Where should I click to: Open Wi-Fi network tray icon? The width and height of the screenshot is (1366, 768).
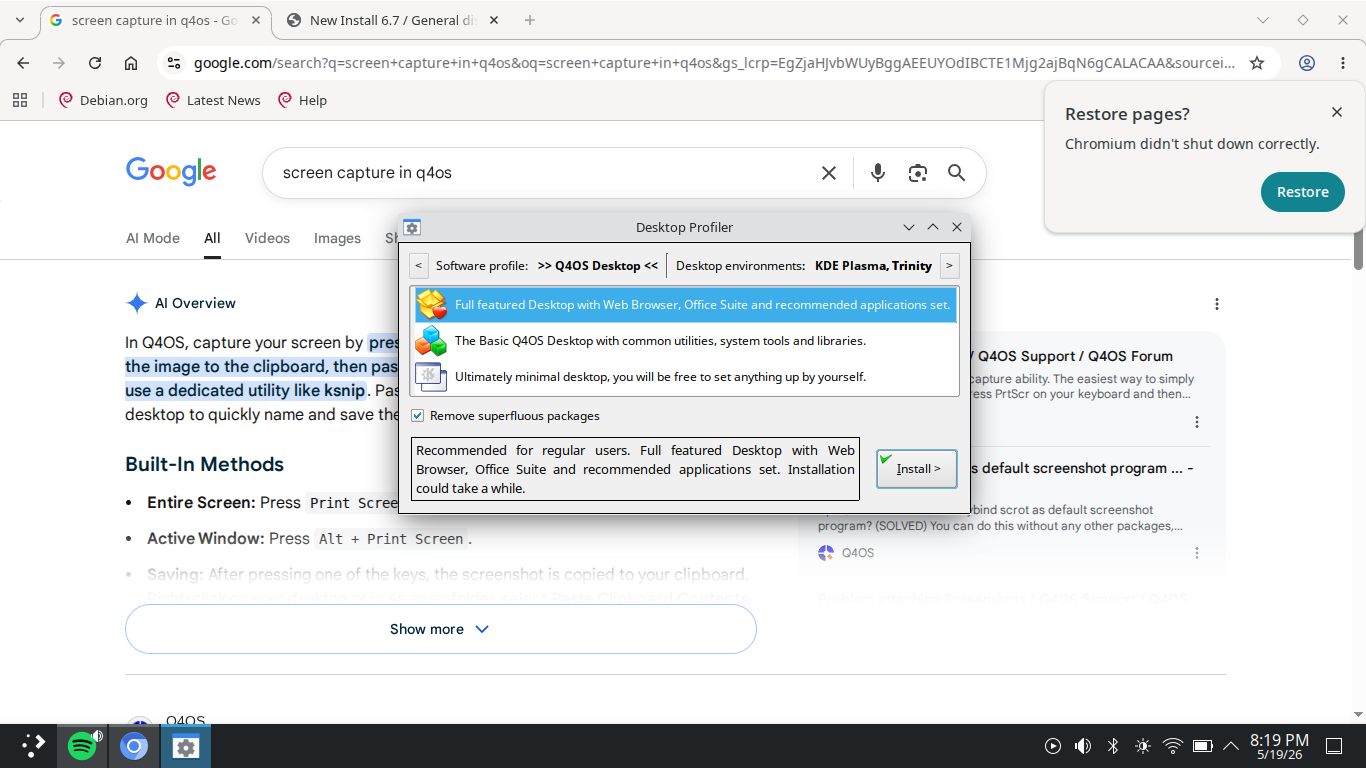tap(1173, 746)
